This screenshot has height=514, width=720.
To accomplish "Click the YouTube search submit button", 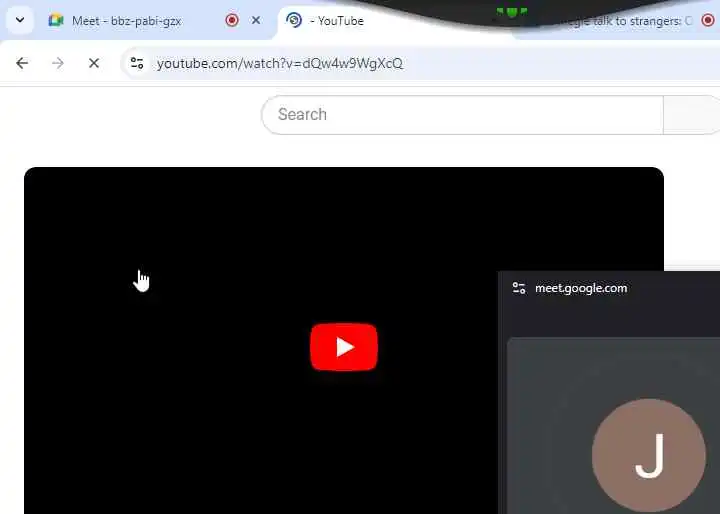I will coord(692,115).
